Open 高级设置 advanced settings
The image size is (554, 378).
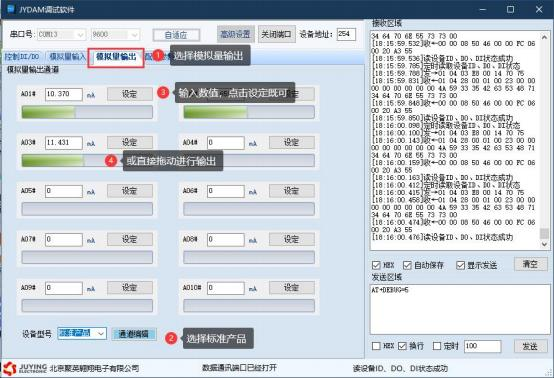click(235, 34)
